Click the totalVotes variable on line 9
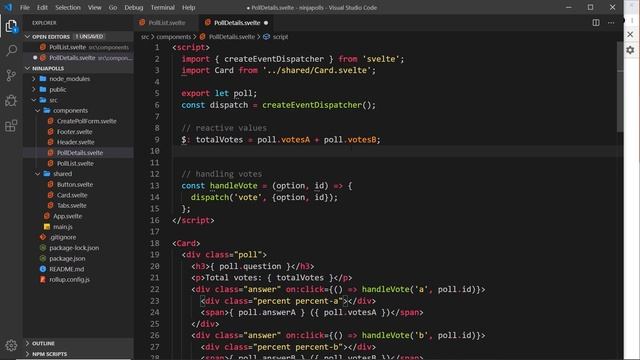 click(x=219, y=140)
